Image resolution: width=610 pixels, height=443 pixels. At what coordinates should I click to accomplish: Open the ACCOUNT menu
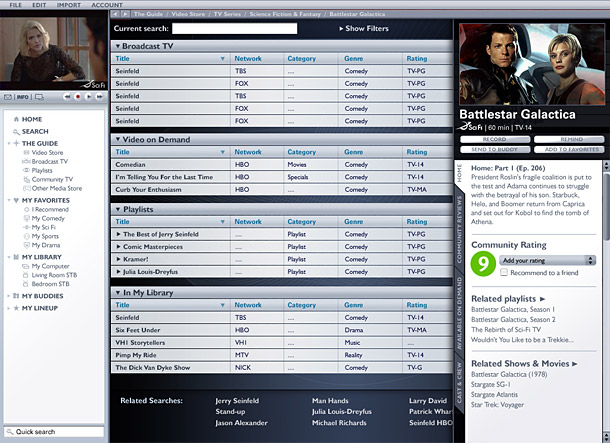pos(107,5)
